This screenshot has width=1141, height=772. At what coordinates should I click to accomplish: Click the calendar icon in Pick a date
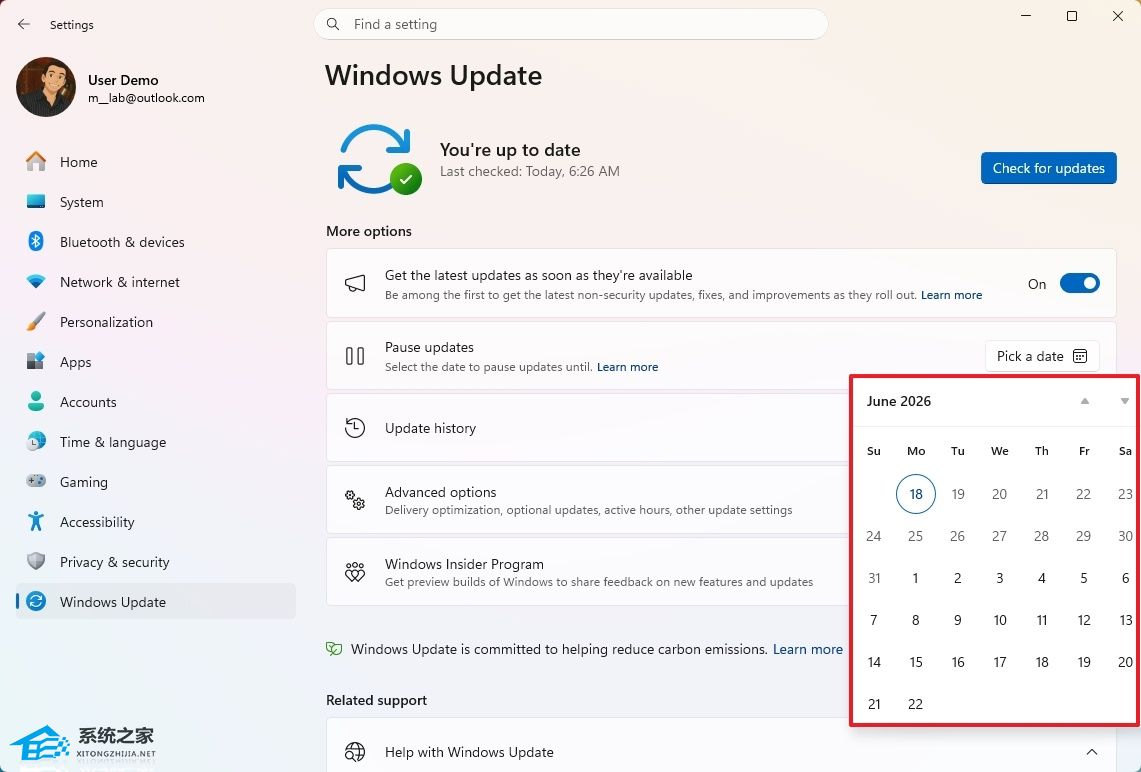(1081, 356)
